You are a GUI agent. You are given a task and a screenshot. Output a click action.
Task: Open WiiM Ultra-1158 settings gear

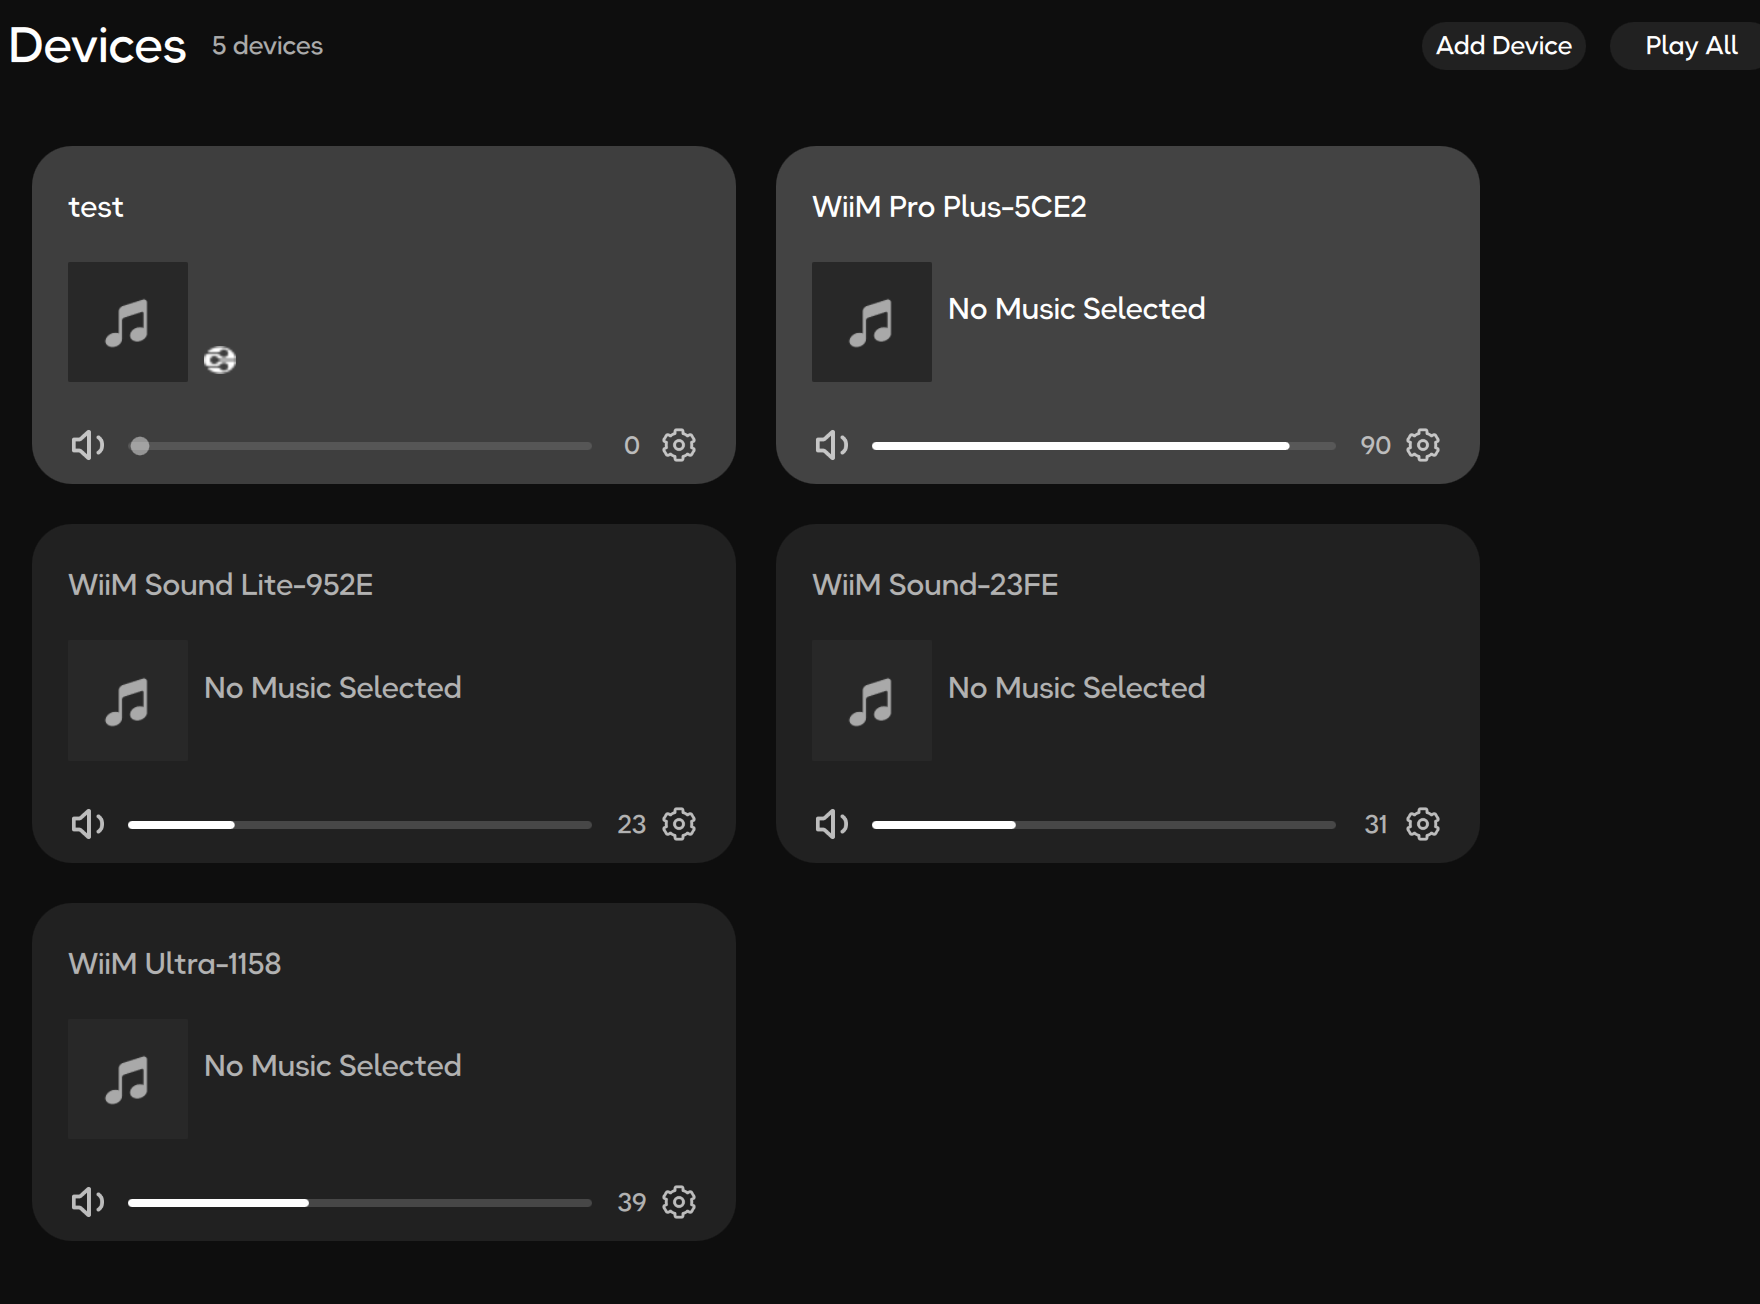coord(679,1202)
